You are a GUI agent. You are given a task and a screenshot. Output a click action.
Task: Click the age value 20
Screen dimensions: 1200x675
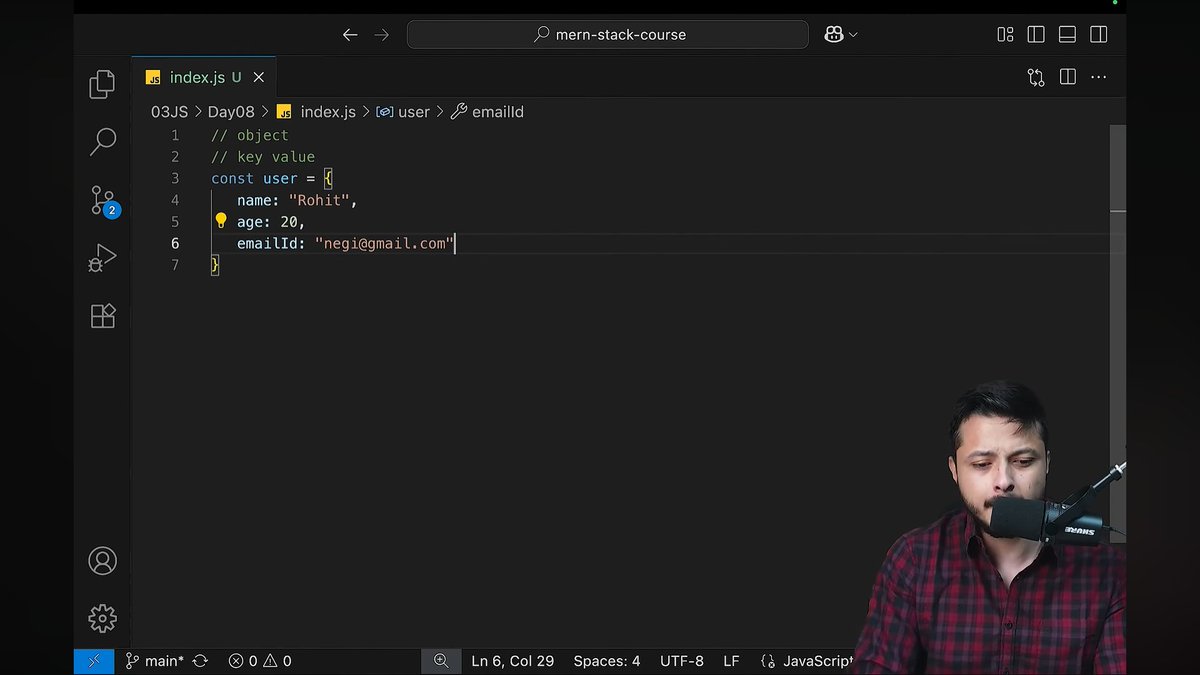(x=289, y=222)
